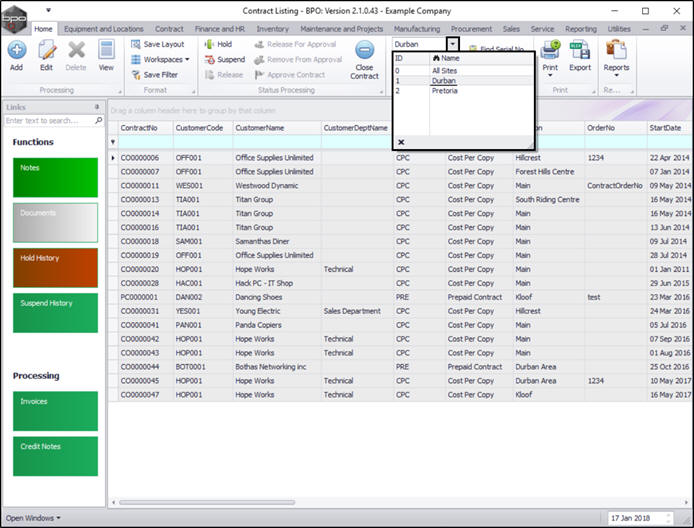Click the Hold History tile

click(55, 268)
